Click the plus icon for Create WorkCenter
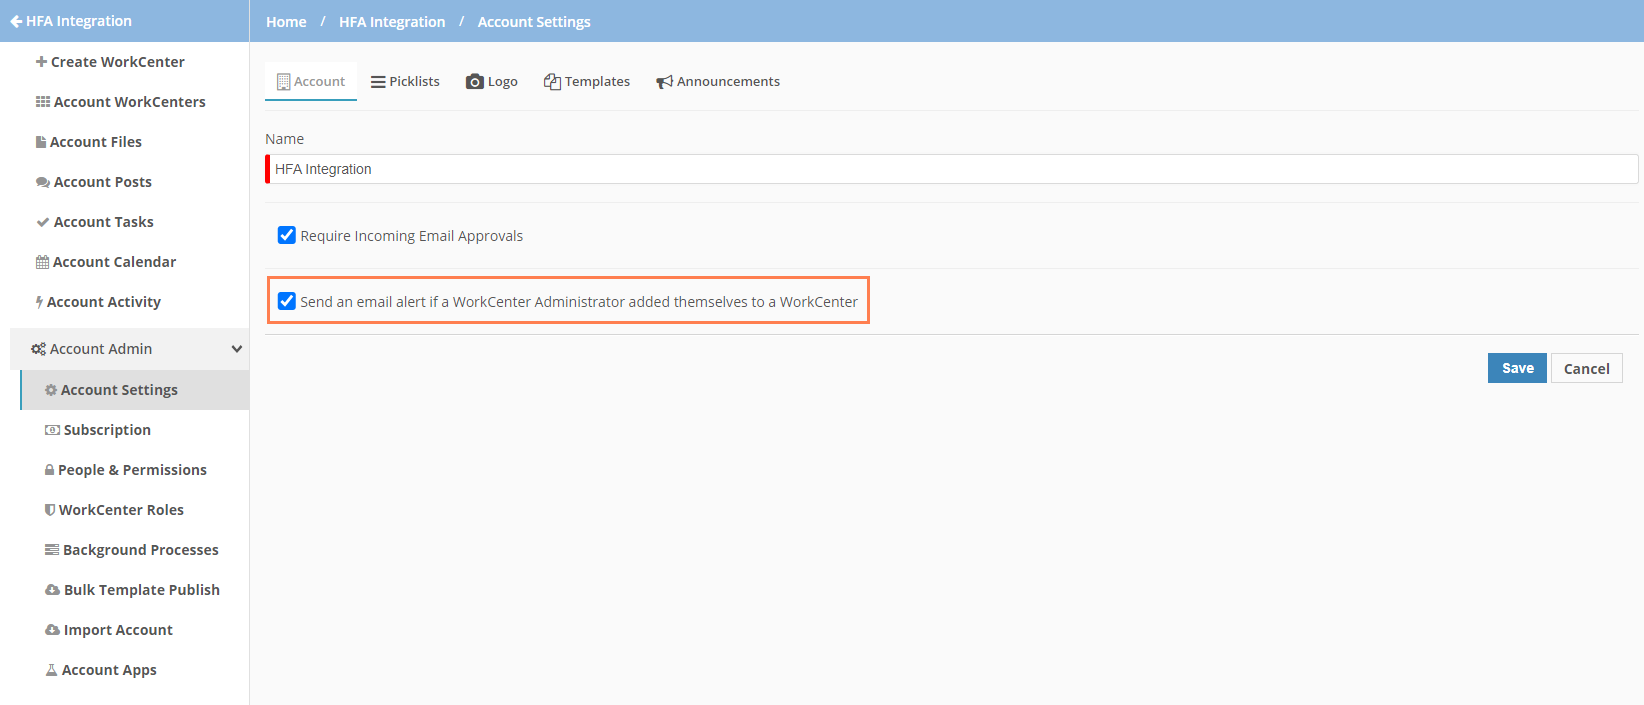This screenshot has height=705, width=1644. [41, 62]
